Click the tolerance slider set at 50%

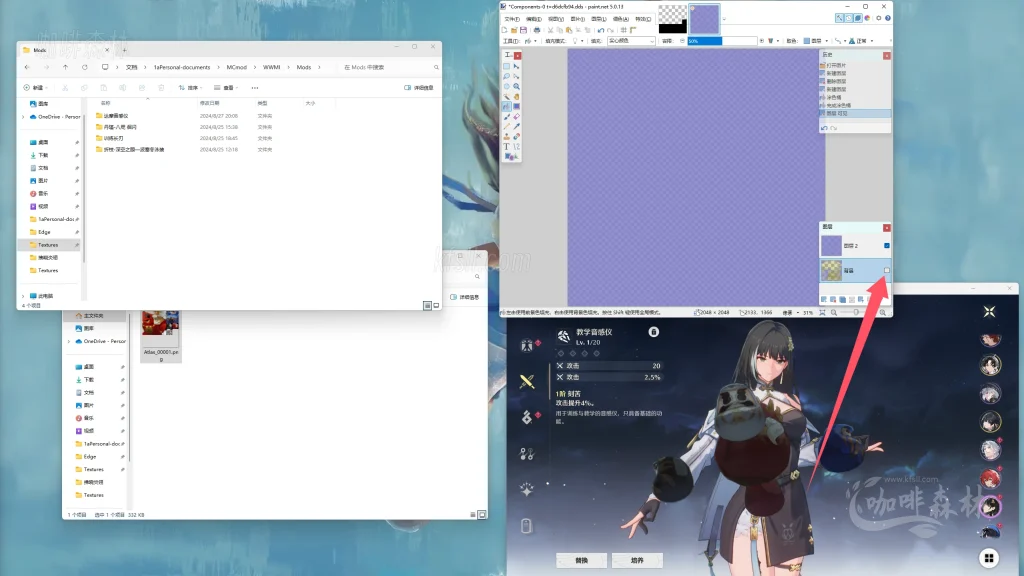[705, 41]
